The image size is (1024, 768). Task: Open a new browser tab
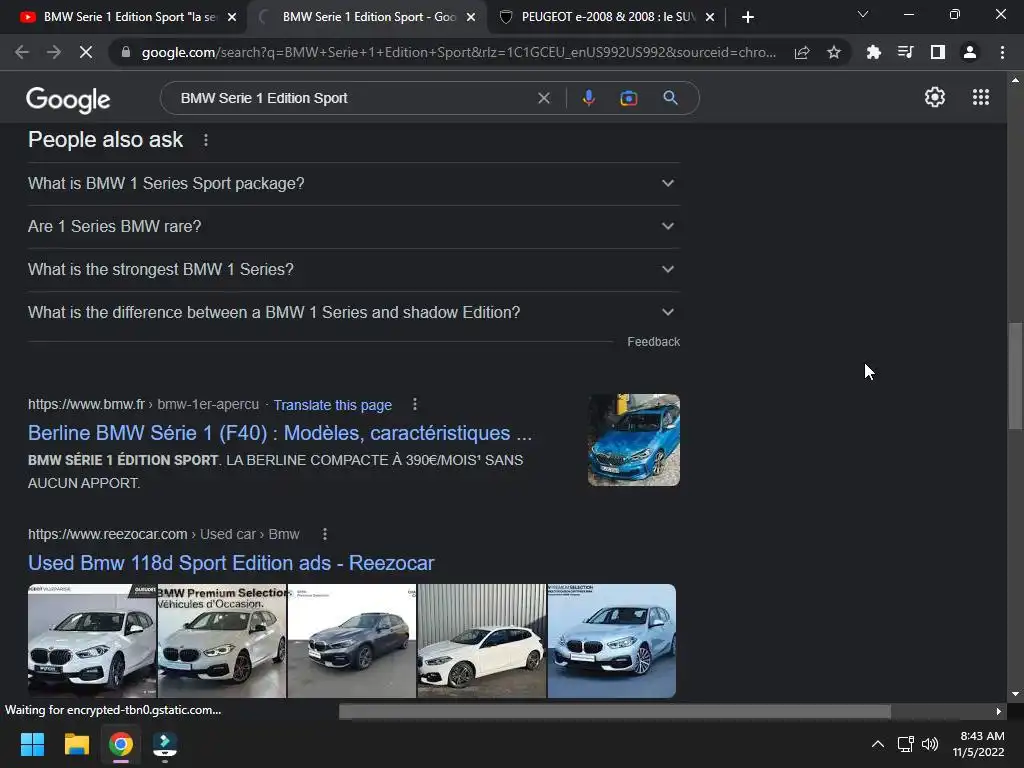(748, 17)
